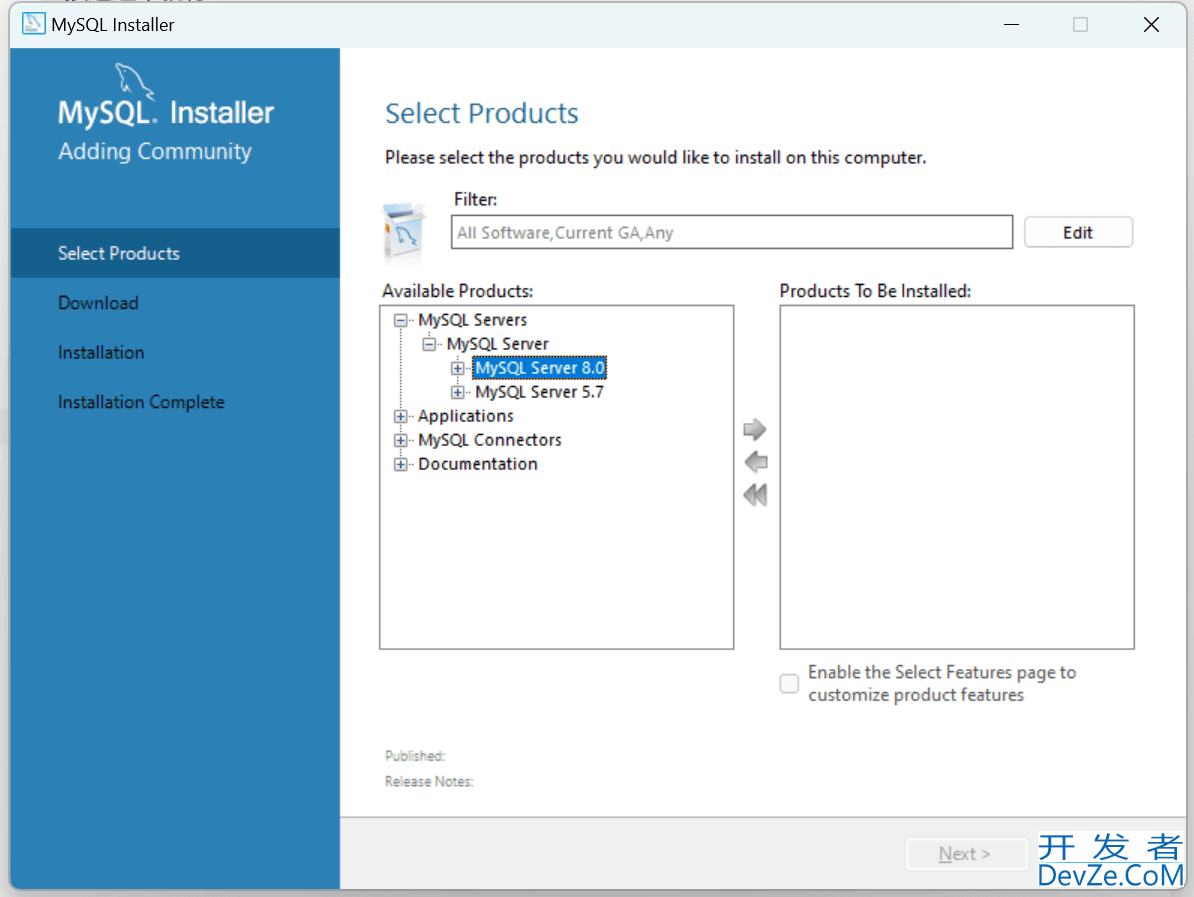
Task: Maximize the MySQL Installer window
Action: click(1081, 24)
